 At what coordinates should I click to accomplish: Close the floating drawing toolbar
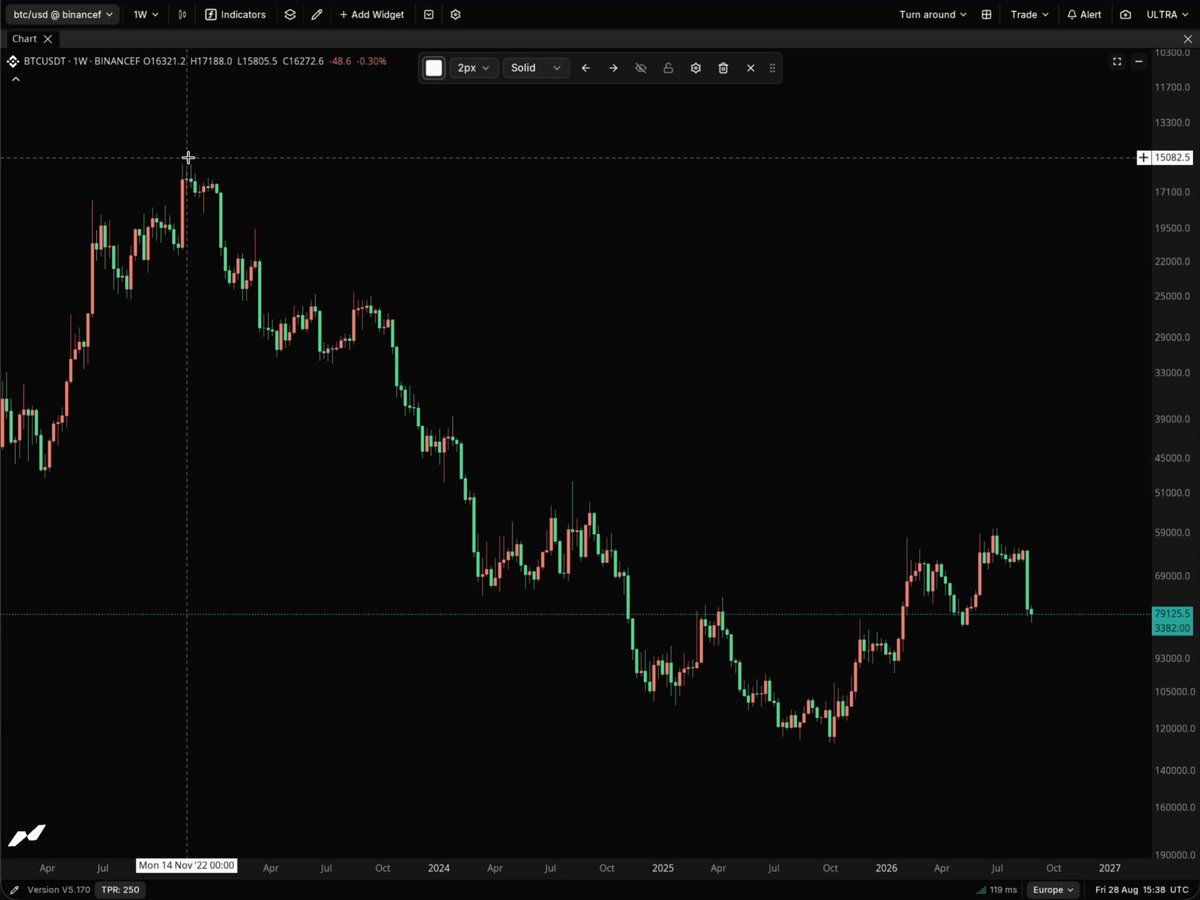coord(751,68)
